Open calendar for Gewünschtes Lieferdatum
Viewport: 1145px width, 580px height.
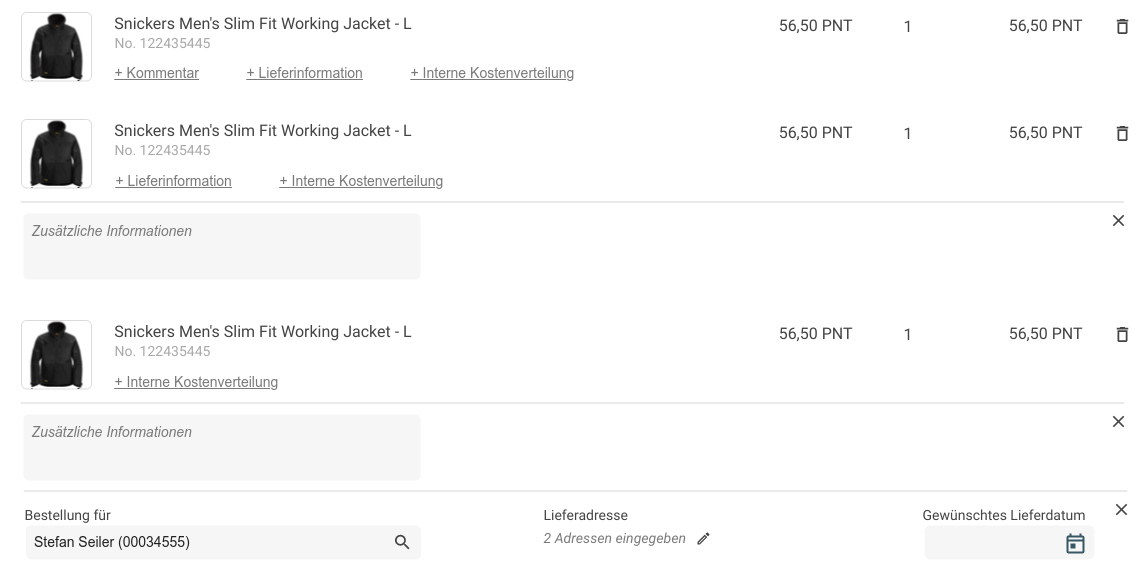click(x=1075, y=543)
